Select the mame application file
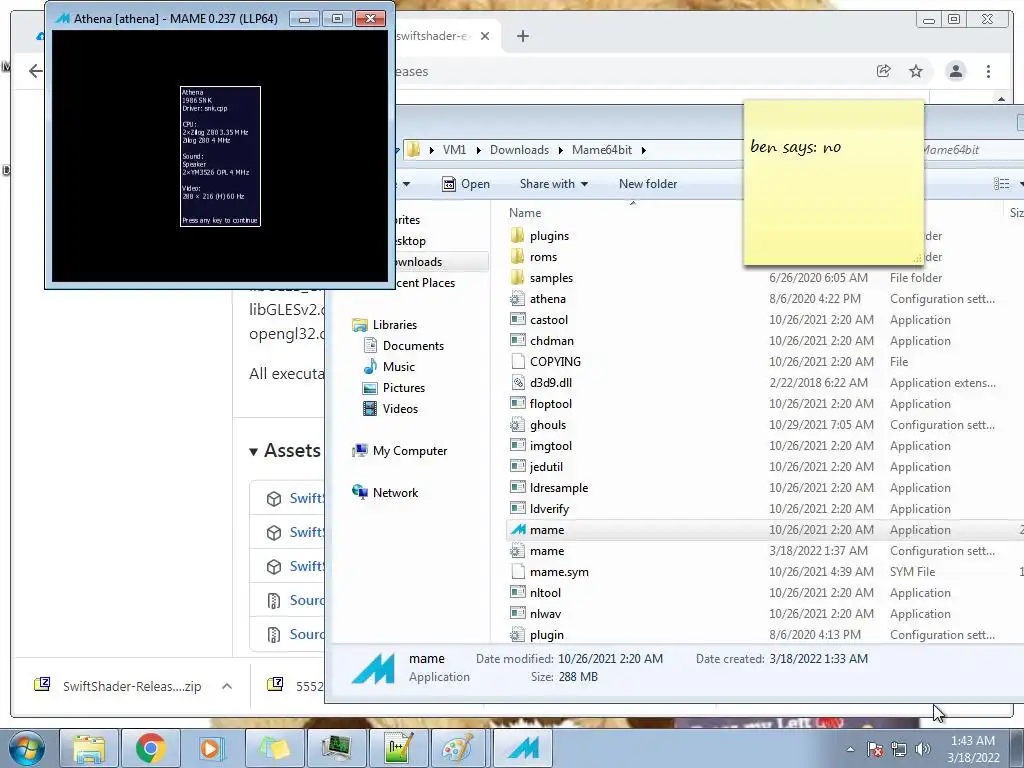1024x768 pixels. (x=547, y=530)
